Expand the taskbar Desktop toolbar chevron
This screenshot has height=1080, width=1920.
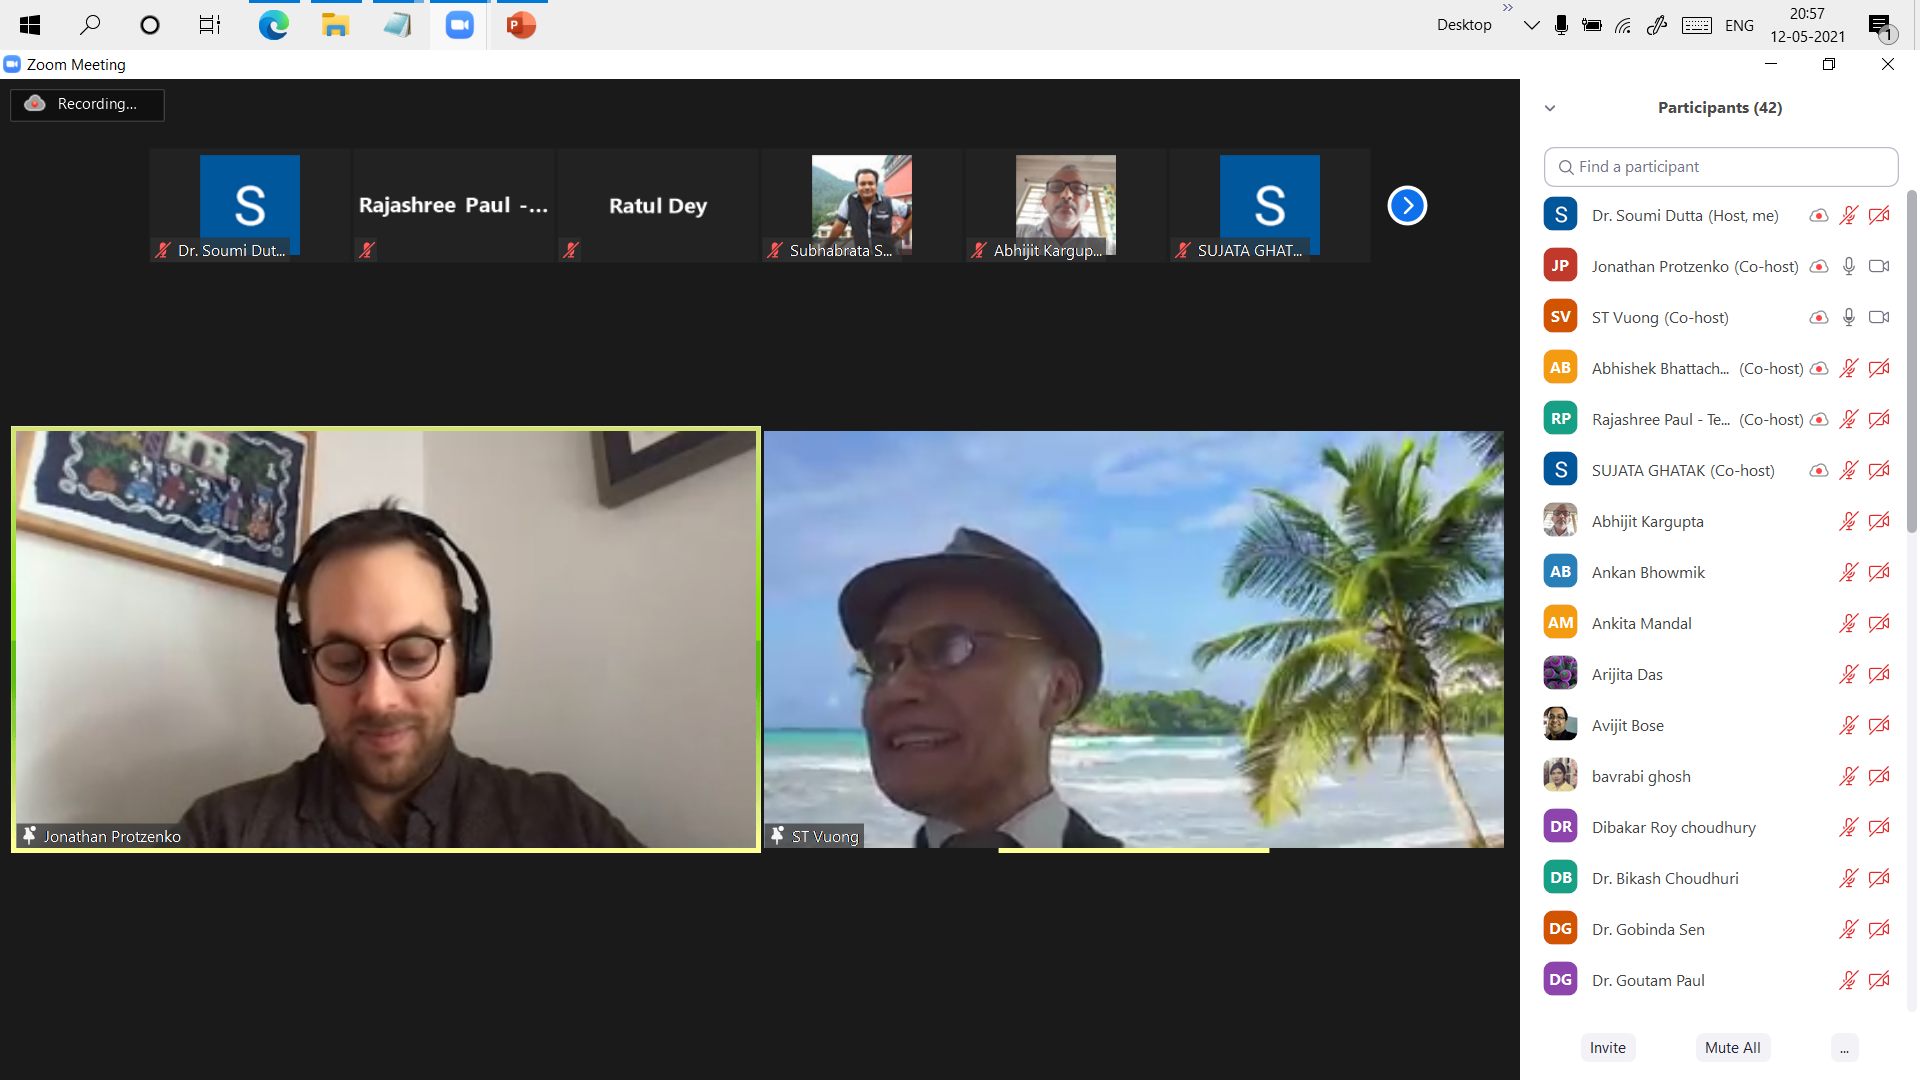point(1508,8)
